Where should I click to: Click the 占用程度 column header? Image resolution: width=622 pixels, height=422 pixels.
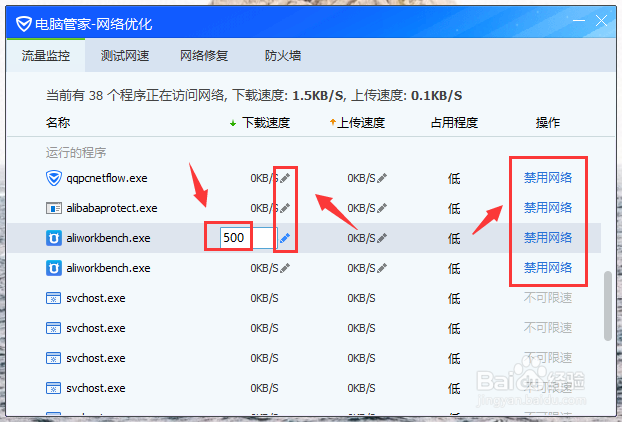click(454, 123)
